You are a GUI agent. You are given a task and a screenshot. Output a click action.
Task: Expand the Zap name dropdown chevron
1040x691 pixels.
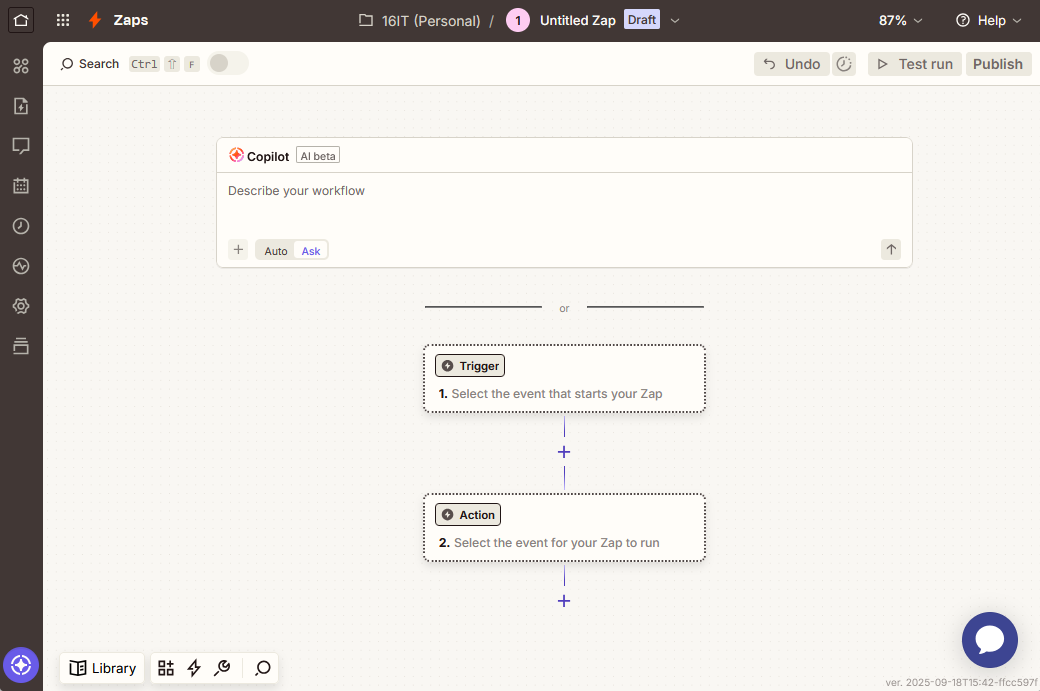(675, 21)
